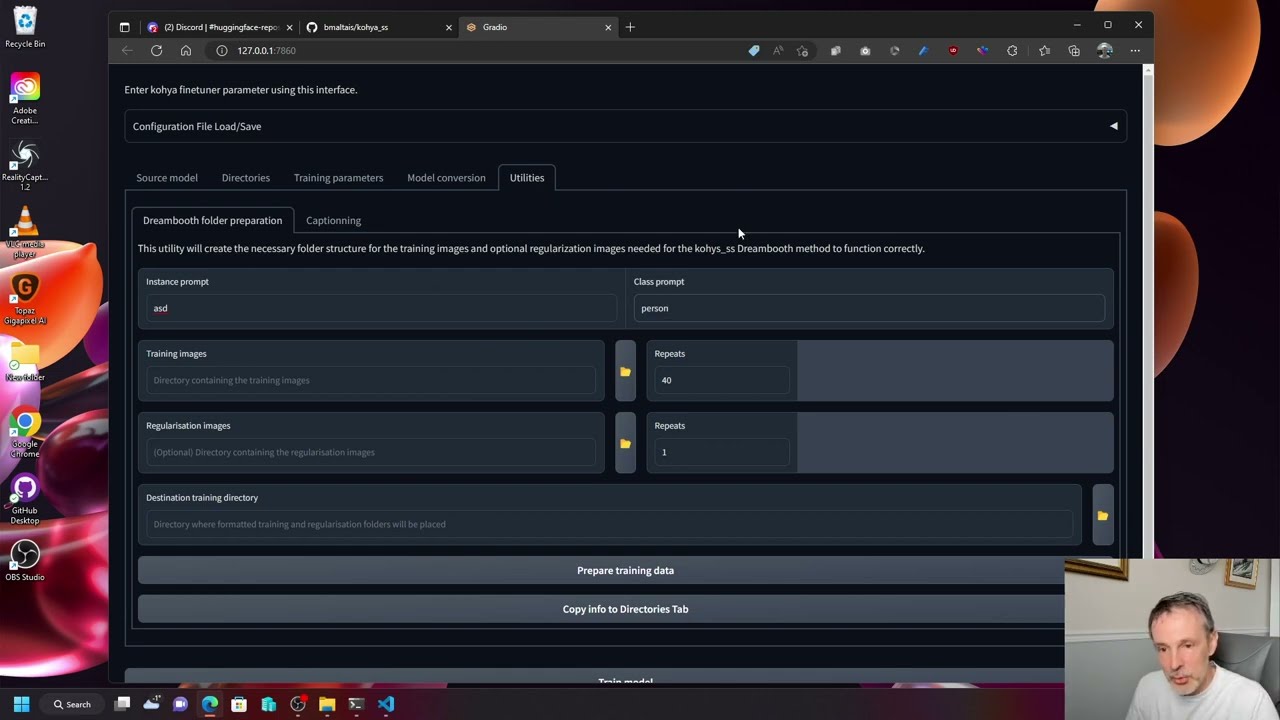Open the Recycle Bin desktop icon

coord(25,28)
